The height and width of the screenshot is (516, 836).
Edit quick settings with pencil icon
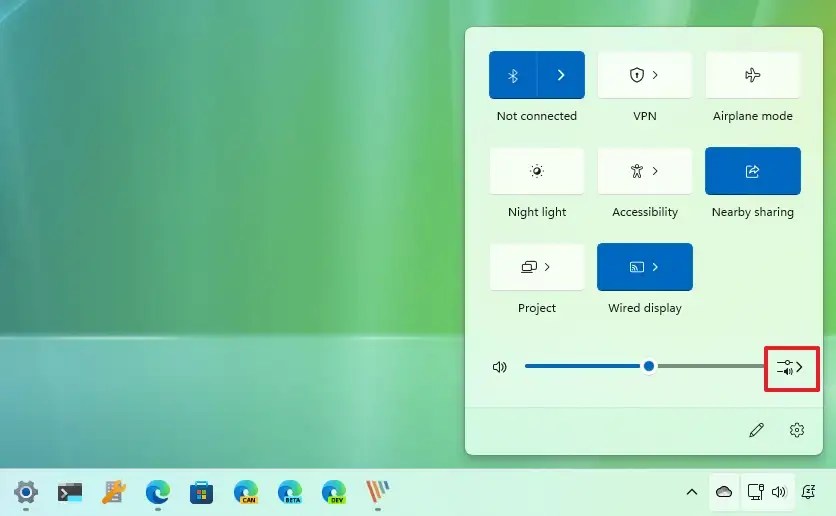point(756,430)
